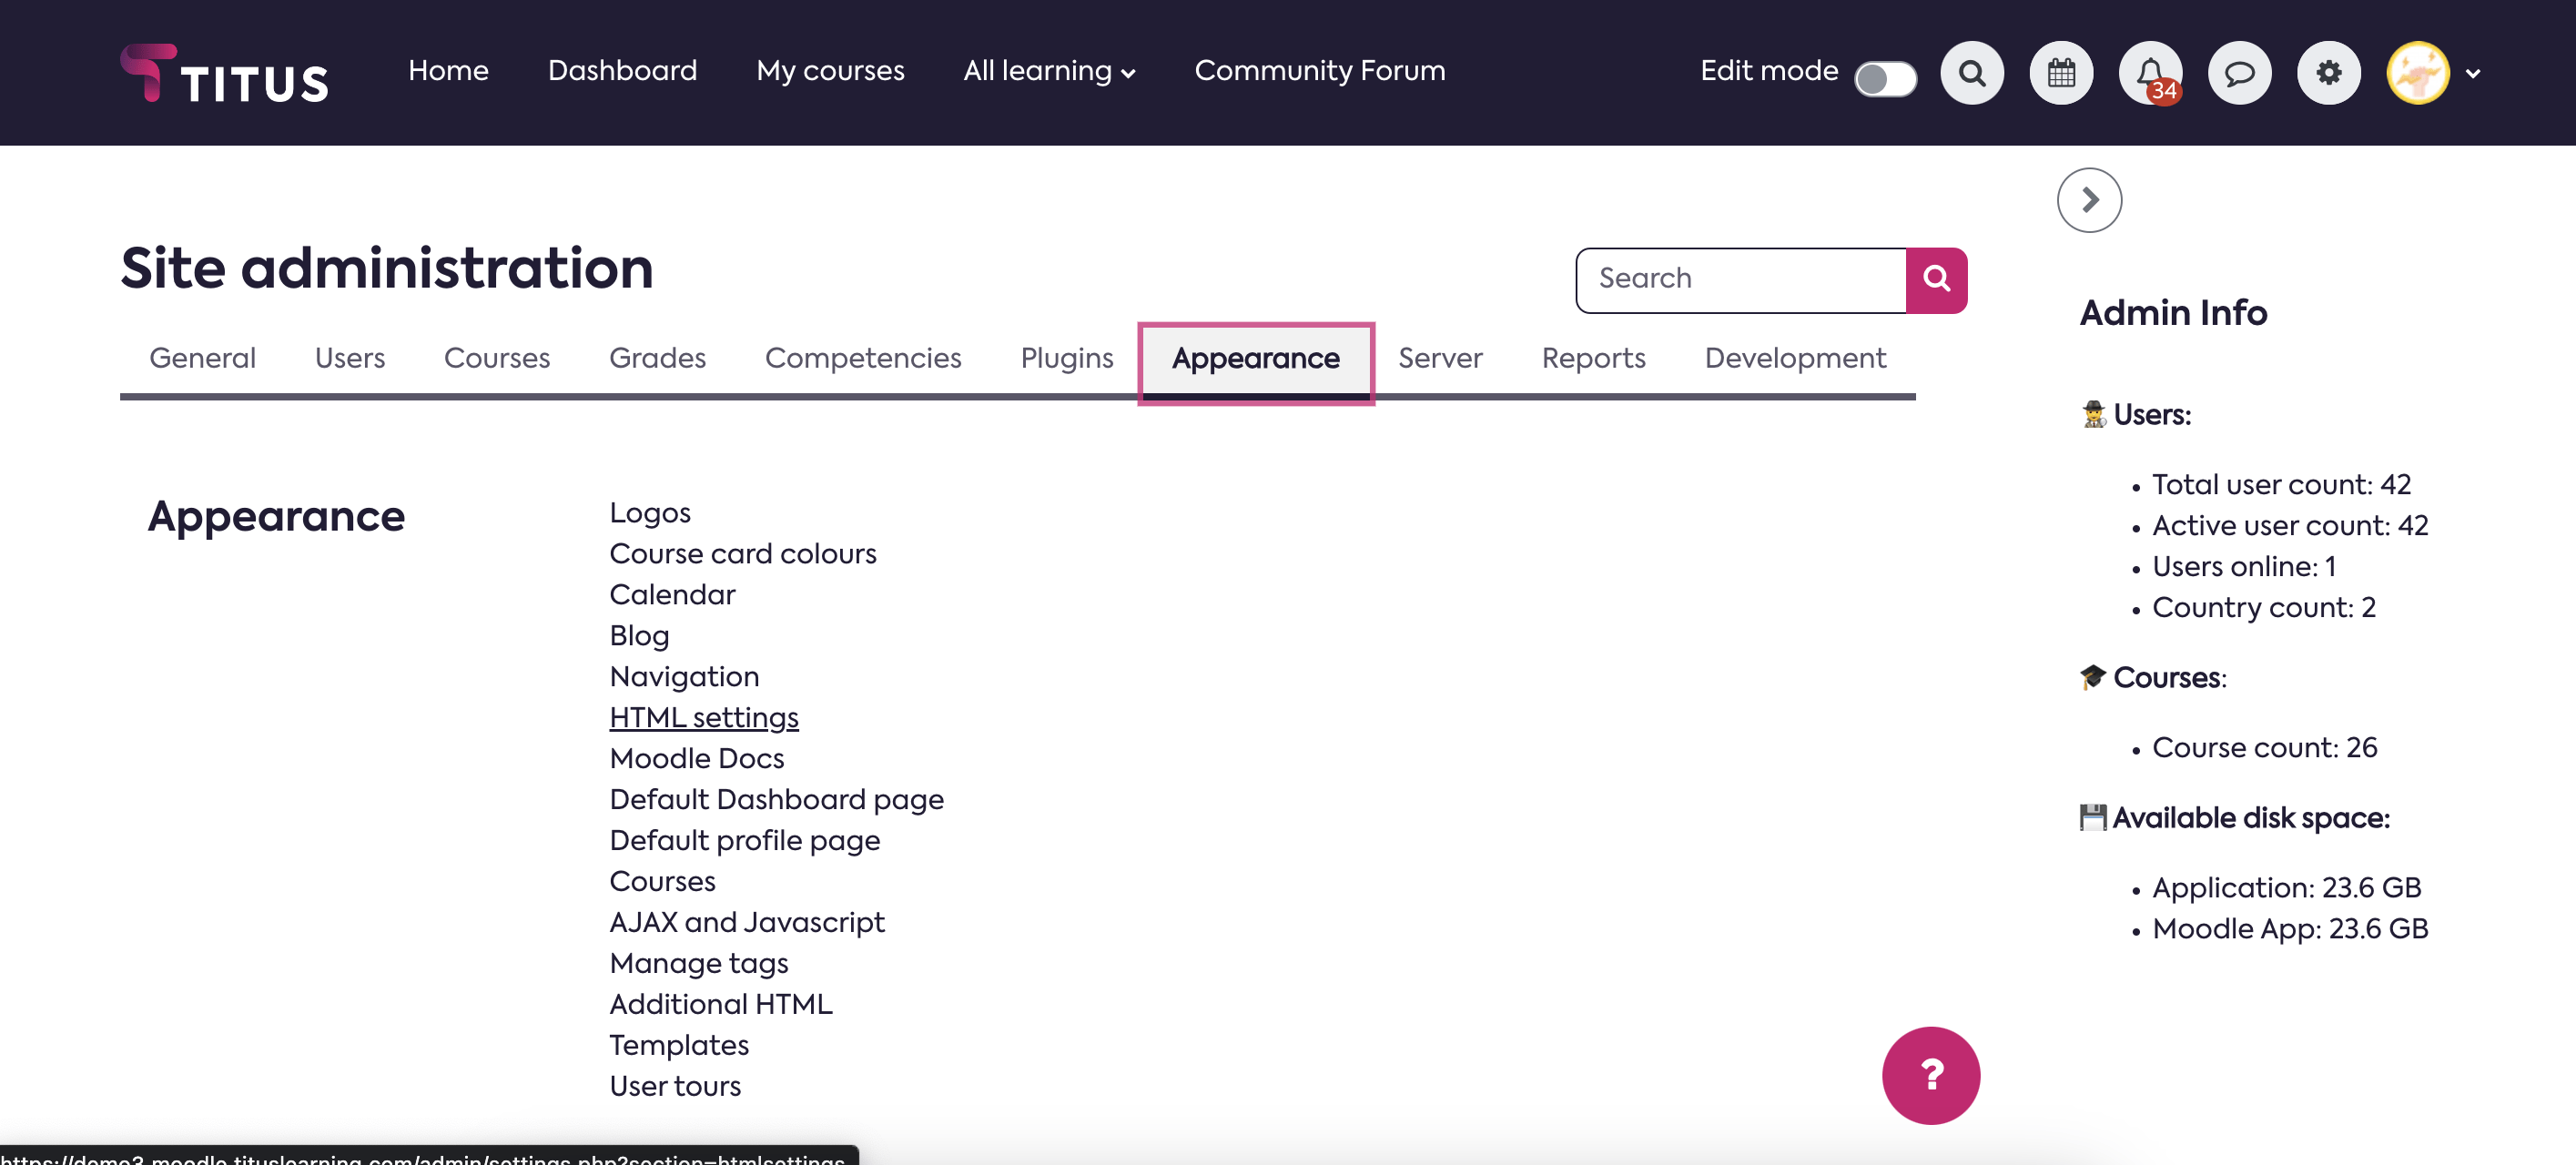
Task: Expand the All learning dropdown
Action: click(x=1048, y=71)
